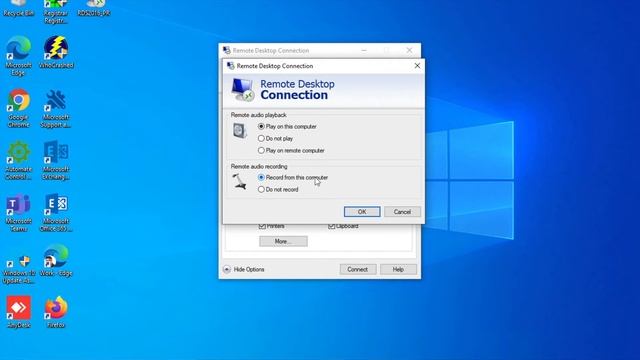Viewport: 640px width, 360px height.
Task: Click the More... button in background window
Action: tap(283, 241)
